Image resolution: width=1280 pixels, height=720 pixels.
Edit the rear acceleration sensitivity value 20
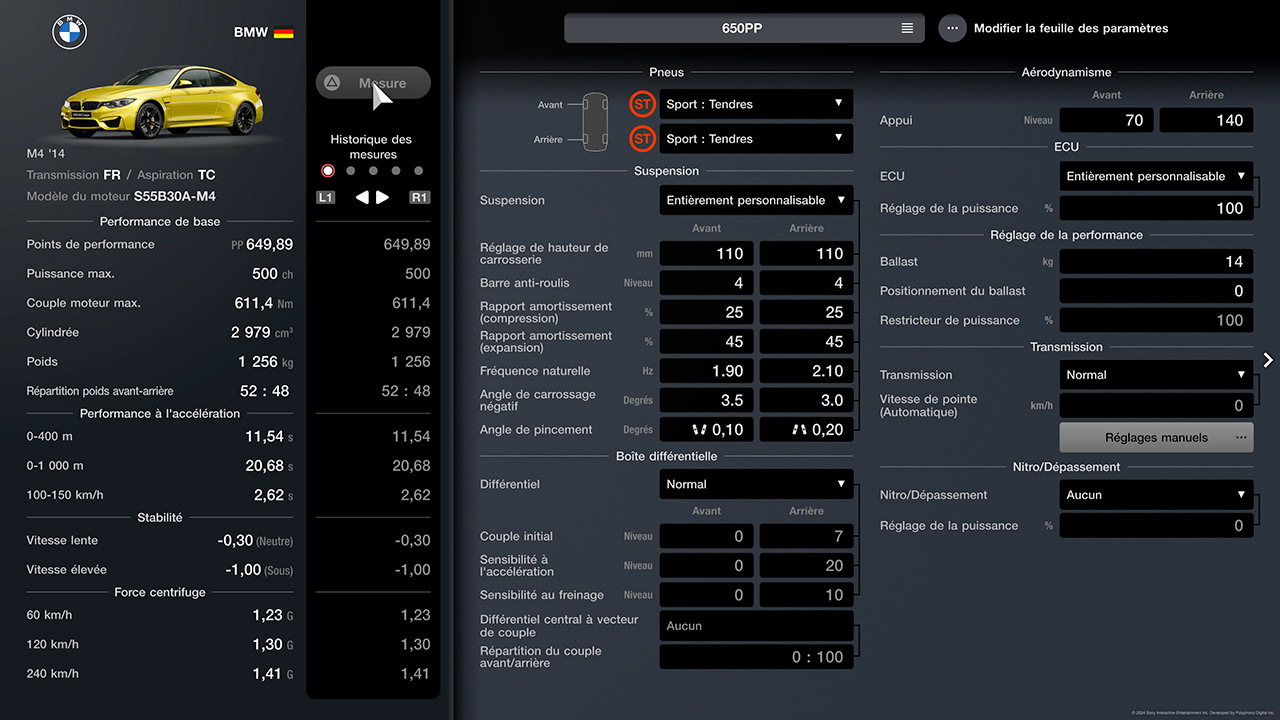(806, 565)
